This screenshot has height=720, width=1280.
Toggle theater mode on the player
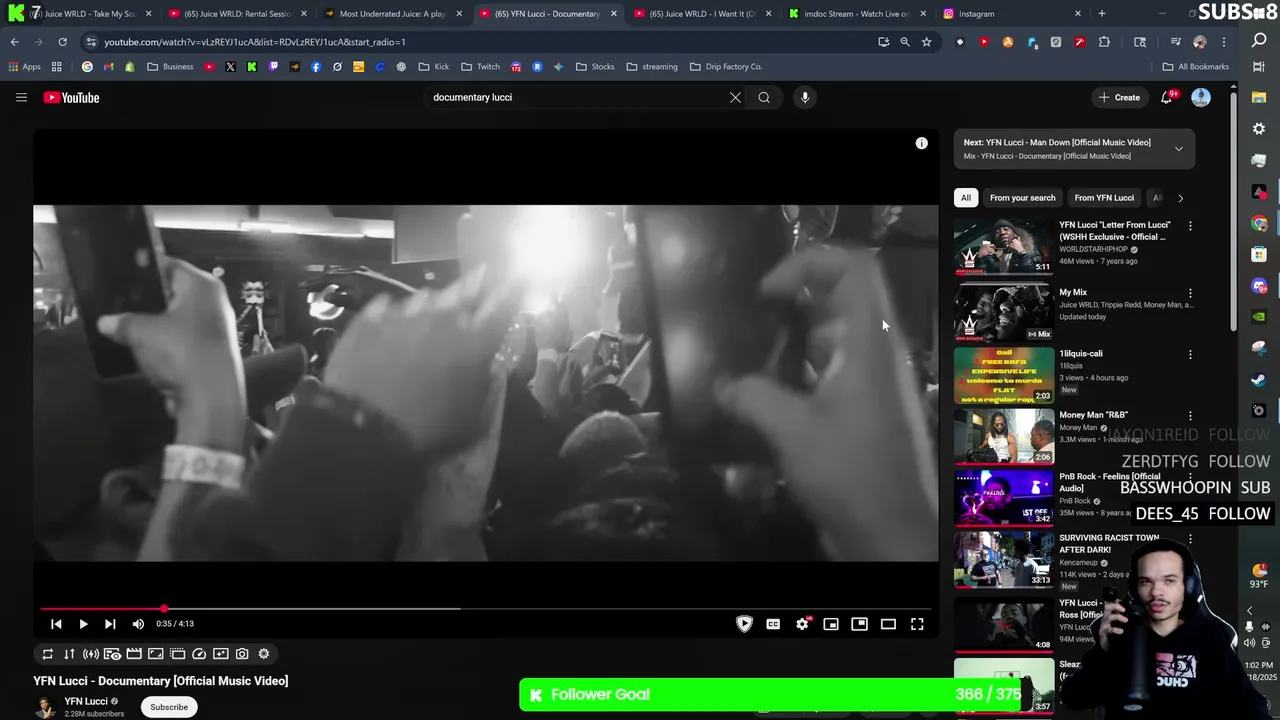(888, 624)
